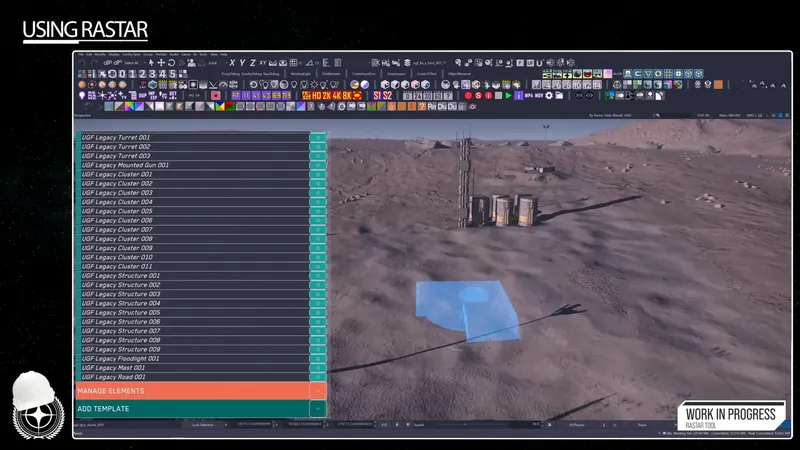
Task: Toggle layer number 5
Action: click(172, 74)
